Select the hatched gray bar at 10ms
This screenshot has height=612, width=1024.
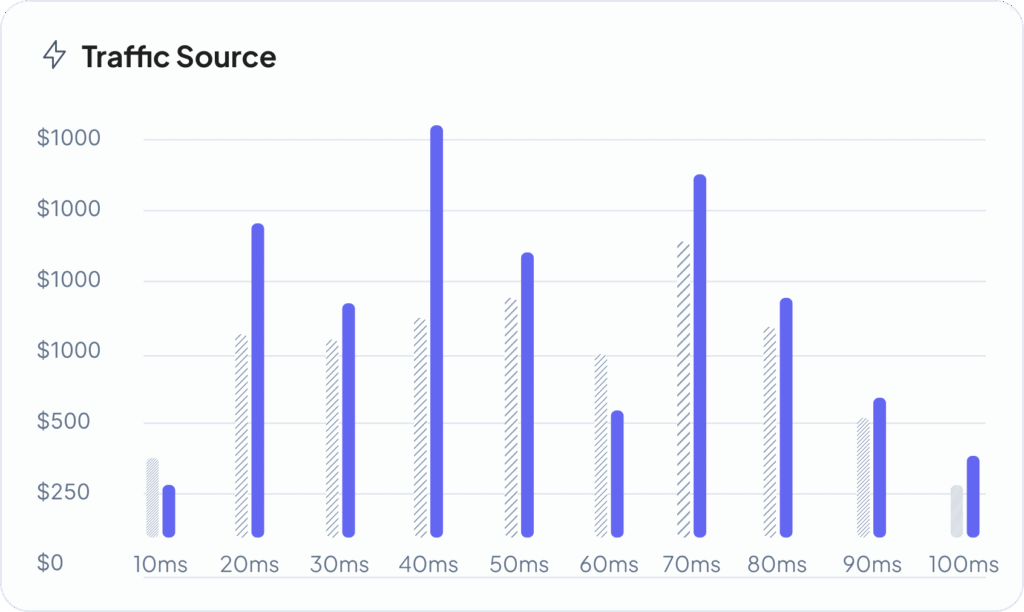(152, 496)
